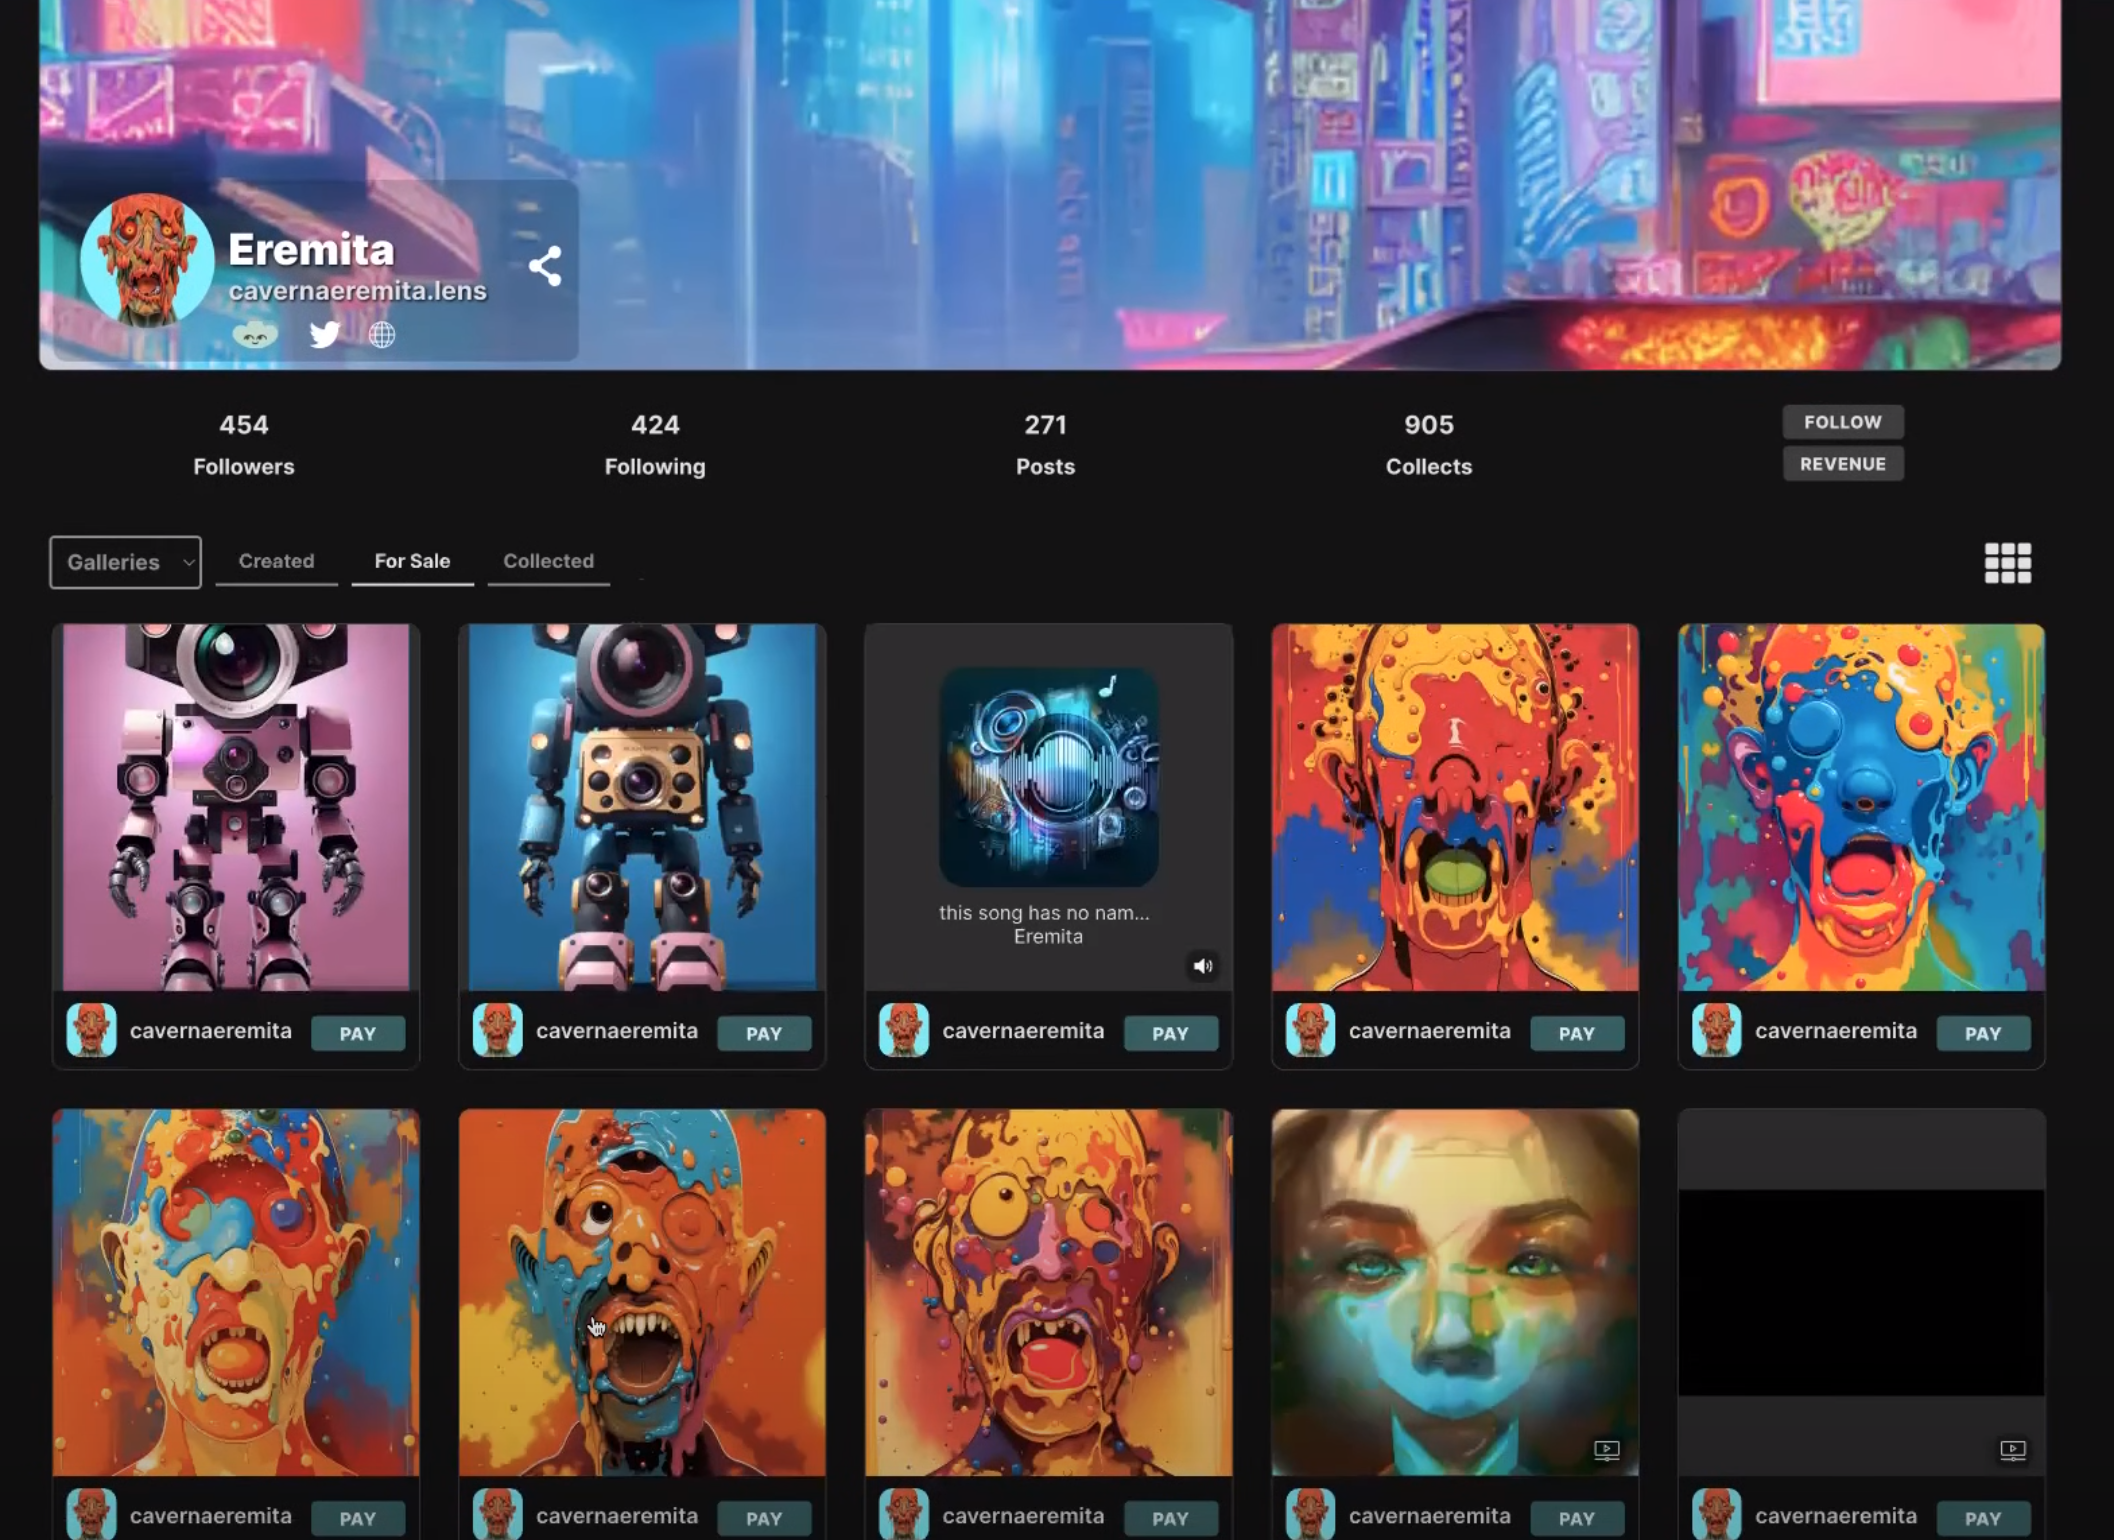Click the Lens mascot icon under the profile name
This screenshot has height=1540, width=2114.
tap(255, 334)
